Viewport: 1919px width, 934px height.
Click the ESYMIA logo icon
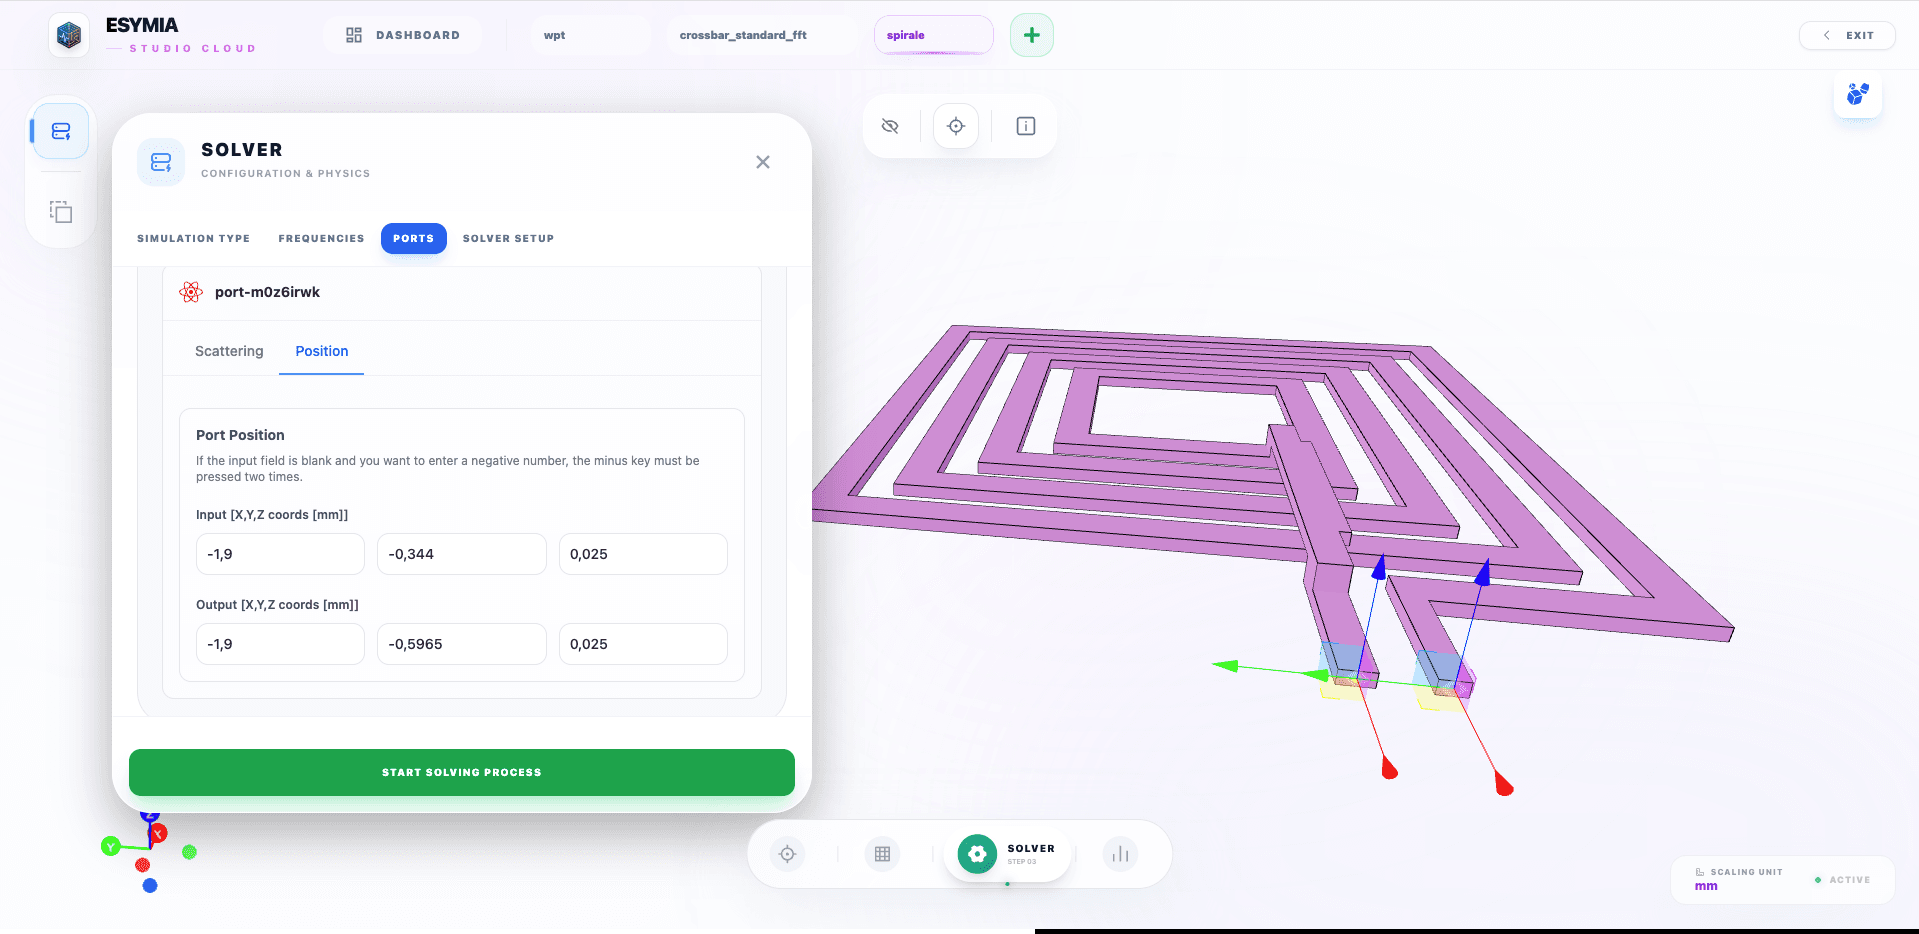pos(69,36)
